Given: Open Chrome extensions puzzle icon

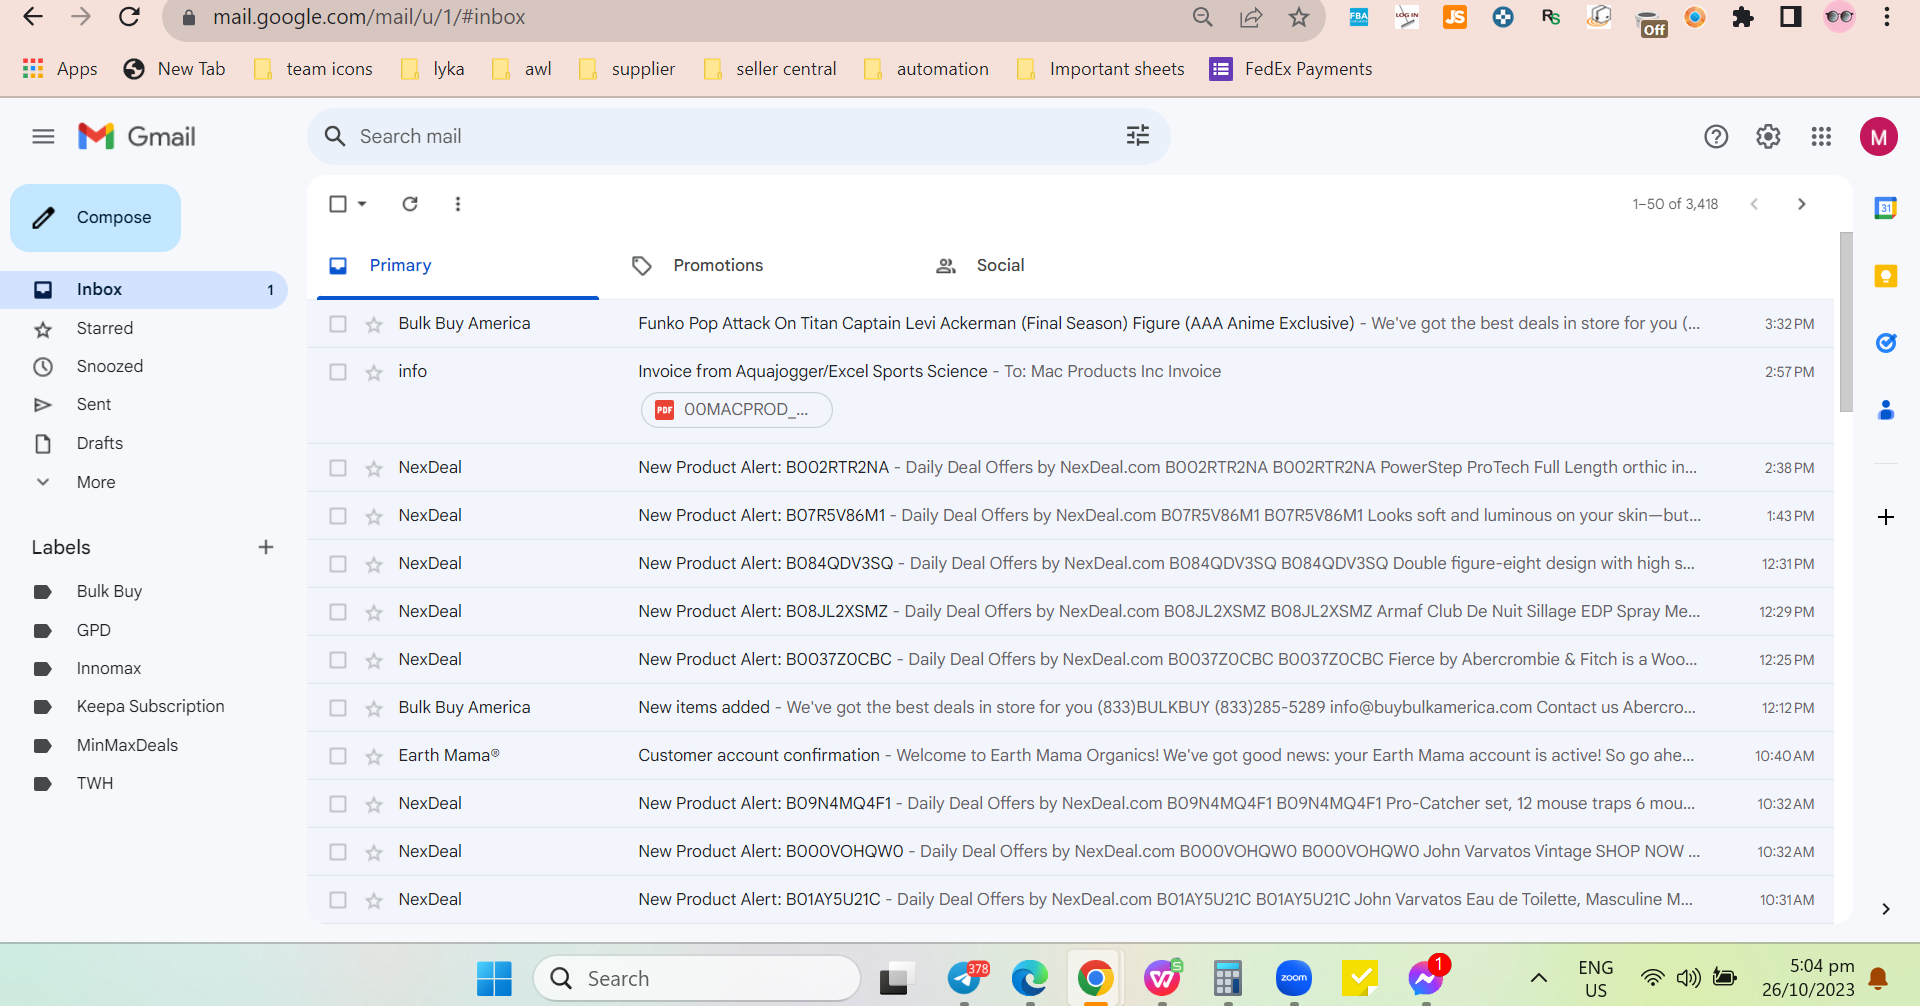Looking at the screenshot, I should pyautogui.click(x=1743, y=17).
